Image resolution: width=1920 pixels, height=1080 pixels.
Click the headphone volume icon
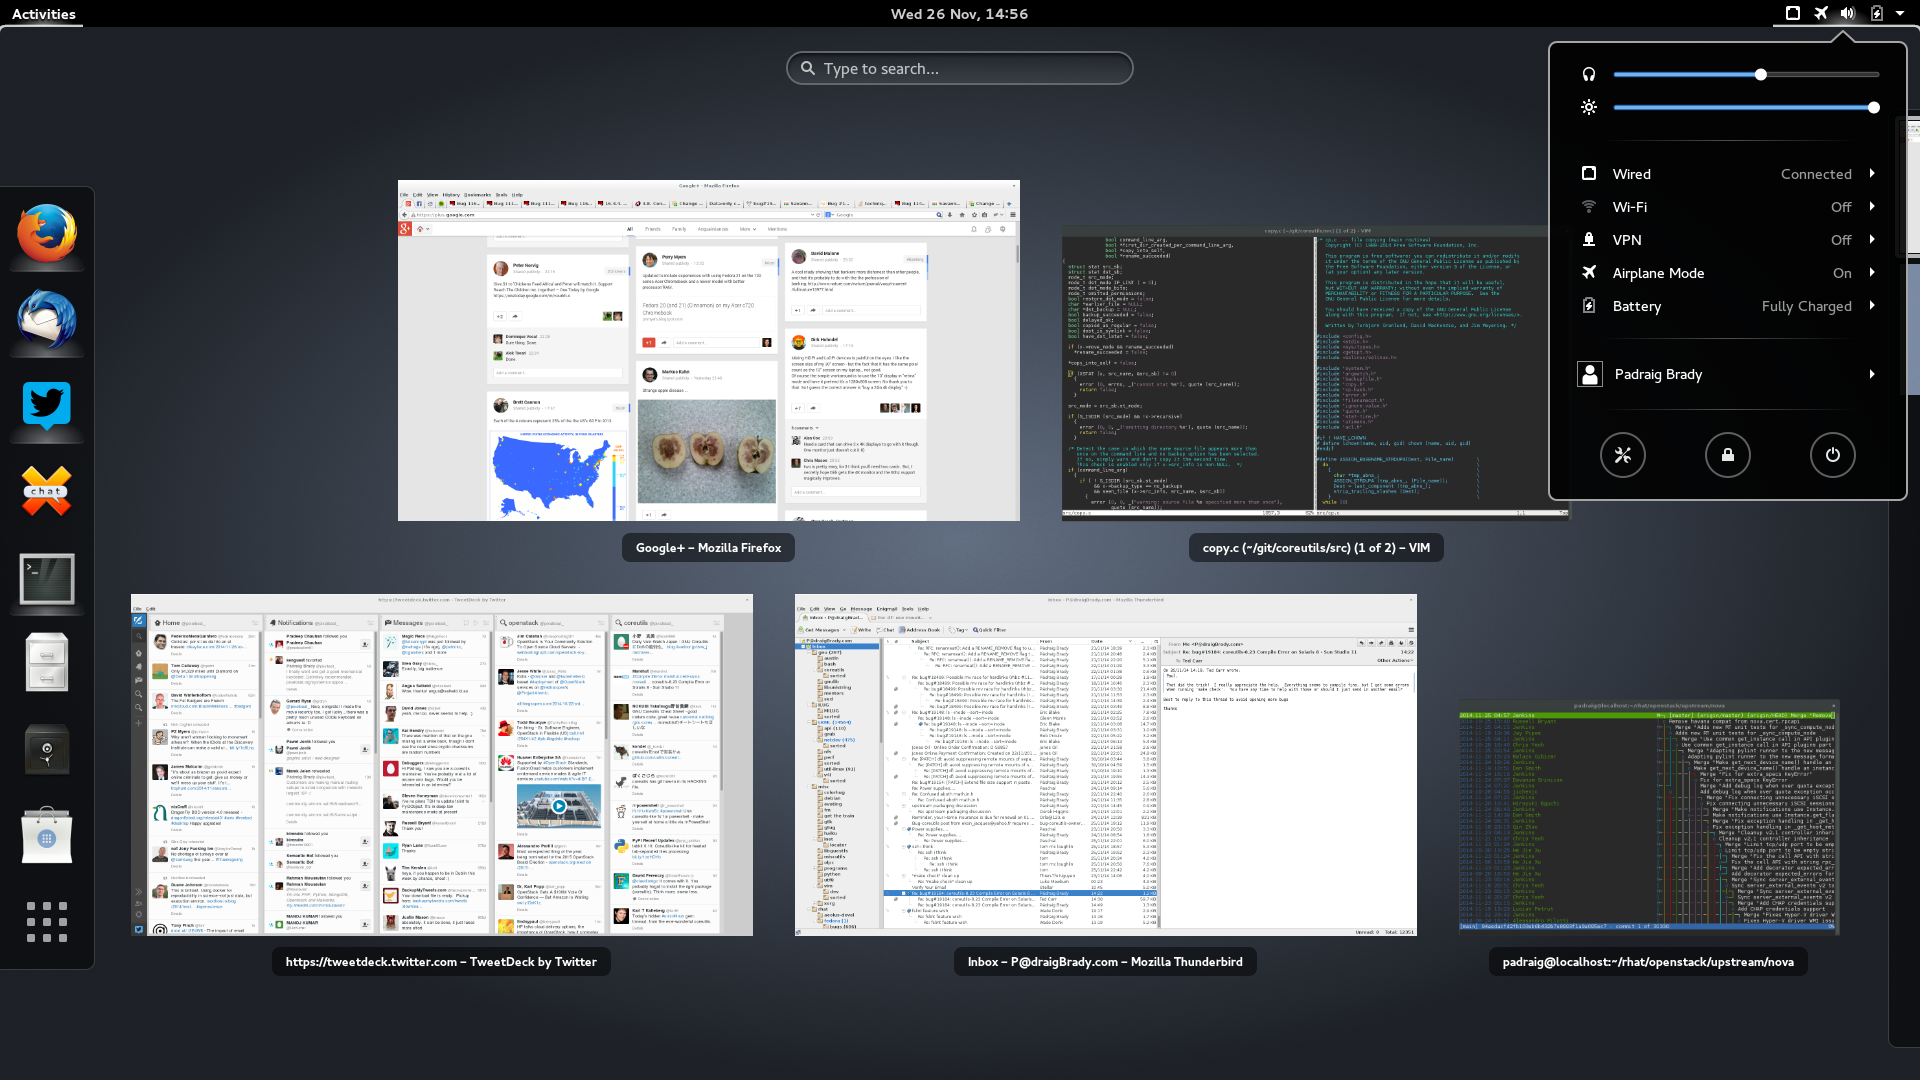click(1589, 74)
